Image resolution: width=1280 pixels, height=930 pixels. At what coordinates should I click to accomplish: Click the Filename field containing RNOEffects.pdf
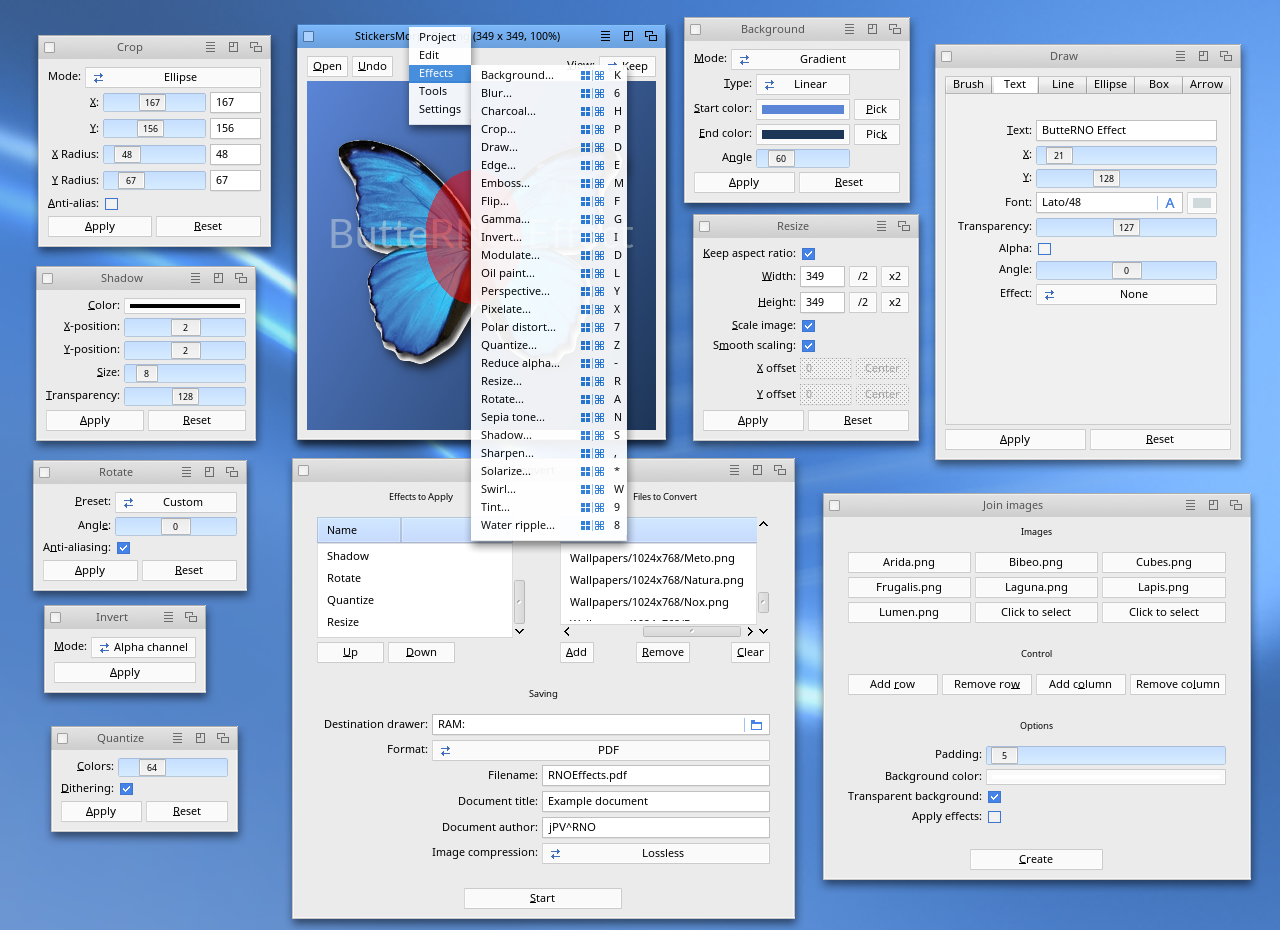tap(655, 775)
